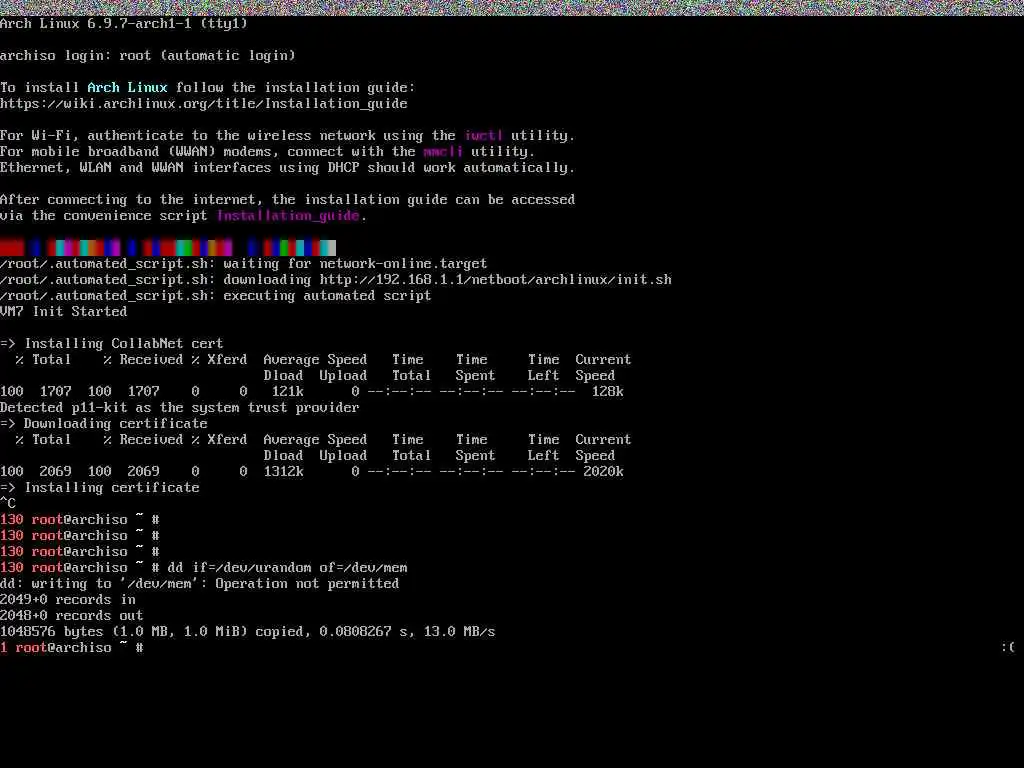Click the corrupted colored blocks line
The width and height of the screenshot is (1024, 768).
coord(168,248)
